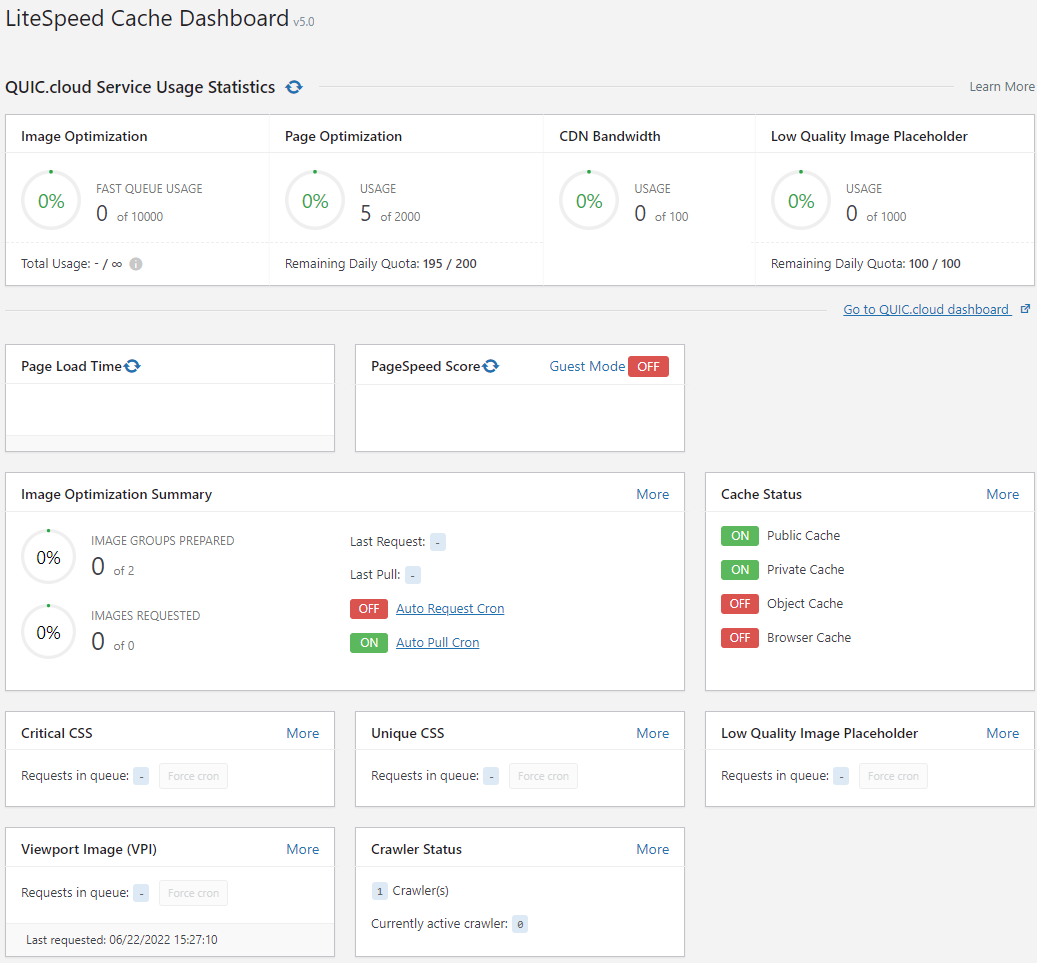Click the Image Optimization usage gauge
1037x963 pixels.
click(x=51, y=200)
